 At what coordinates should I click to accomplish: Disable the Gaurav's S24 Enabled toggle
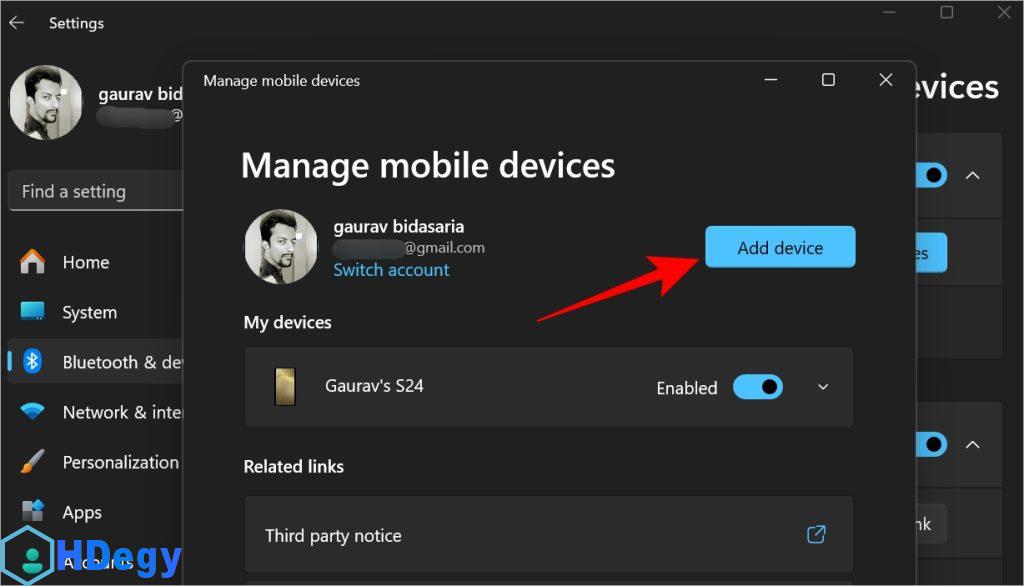757,387
